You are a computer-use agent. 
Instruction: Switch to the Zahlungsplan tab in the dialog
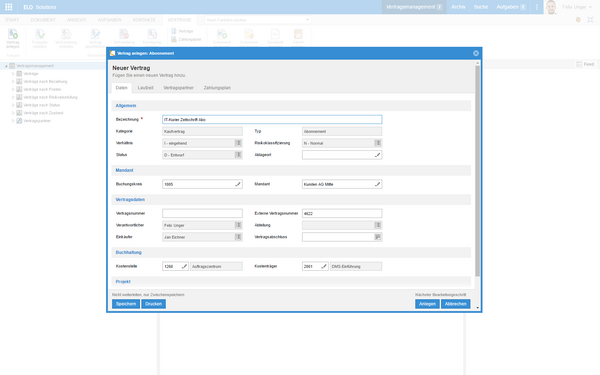coord(217,88)
